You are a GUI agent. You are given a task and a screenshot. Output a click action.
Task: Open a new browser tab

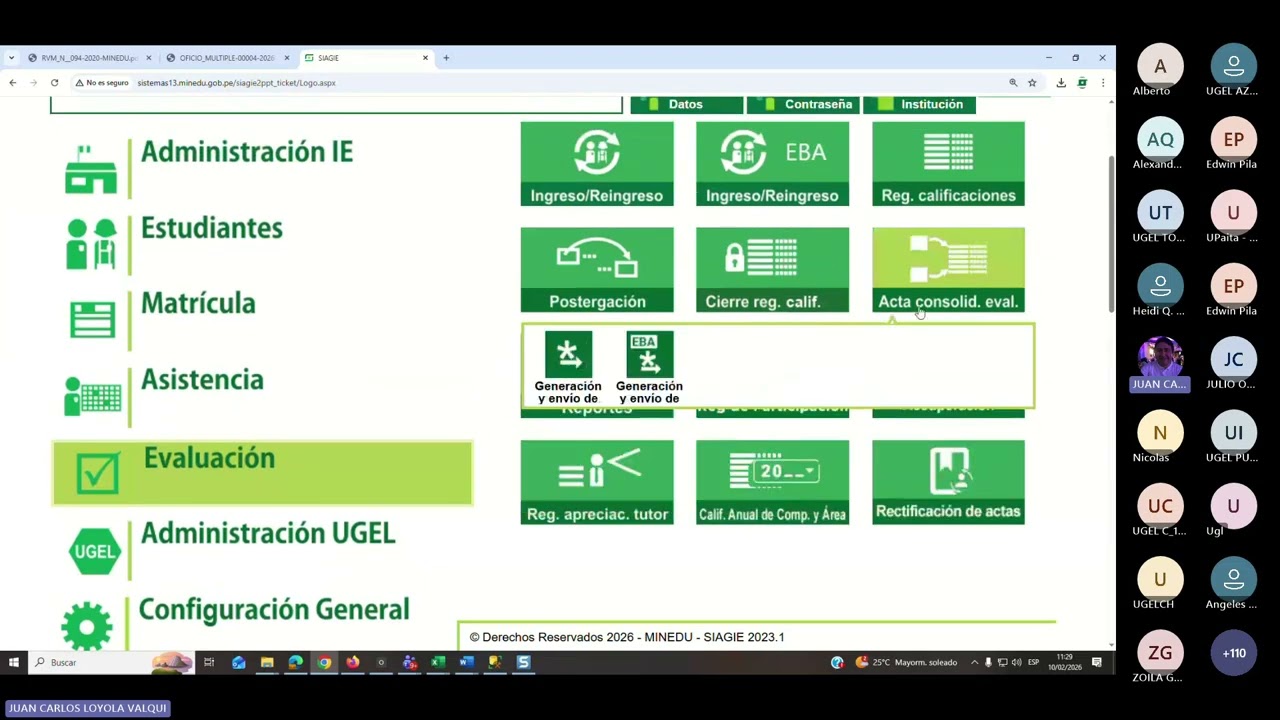446,58
